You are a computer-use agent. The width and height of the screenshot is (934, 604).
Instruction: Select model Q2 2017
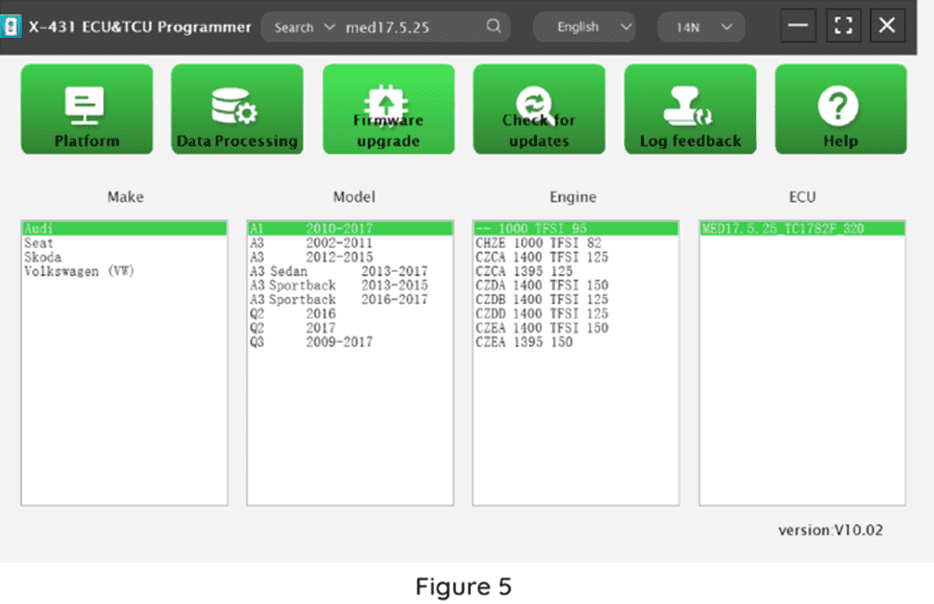click(x=350, y=328)
